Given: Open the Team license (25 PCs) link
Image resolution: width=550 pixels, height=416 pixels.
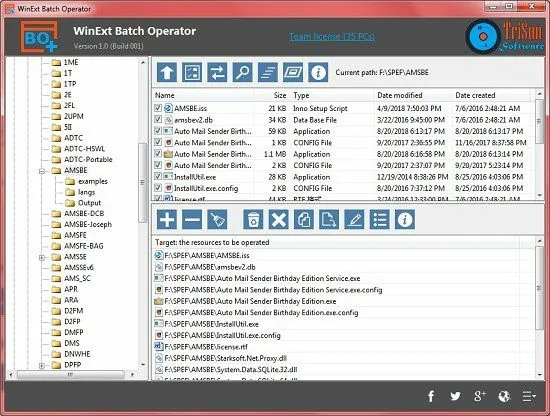Looking at the screenshot, I should click(x=332, y=36).
